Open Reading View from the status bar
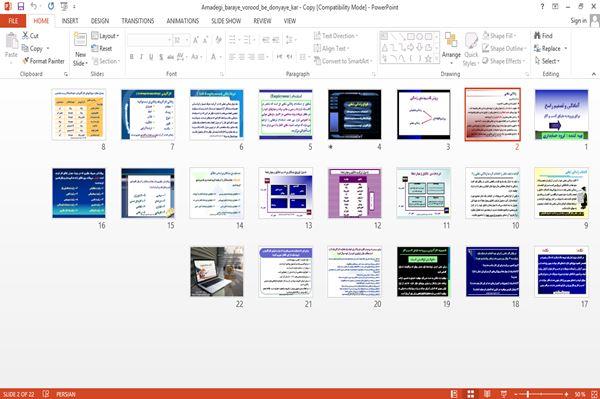600x399 pixels. click(x=487, y=394)
